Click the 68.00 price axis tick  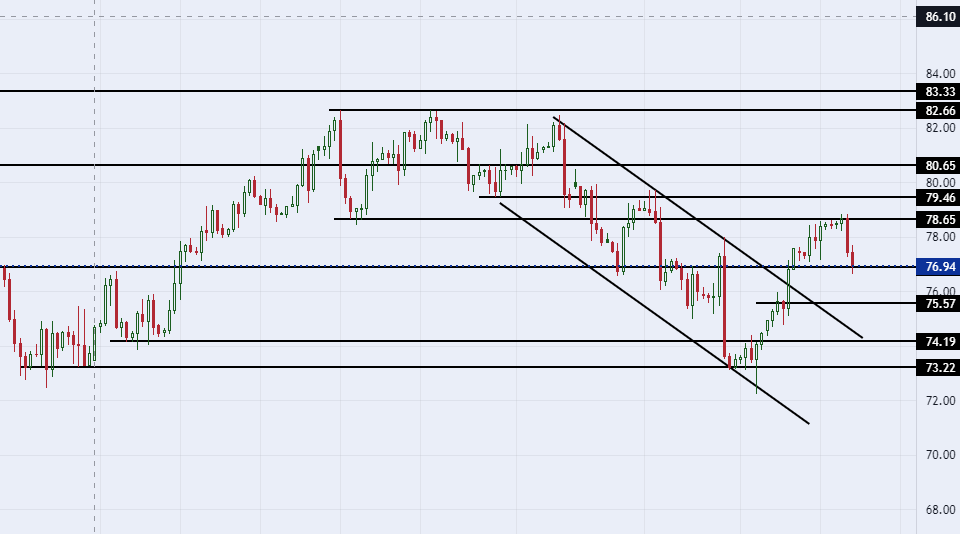[940, 510]
